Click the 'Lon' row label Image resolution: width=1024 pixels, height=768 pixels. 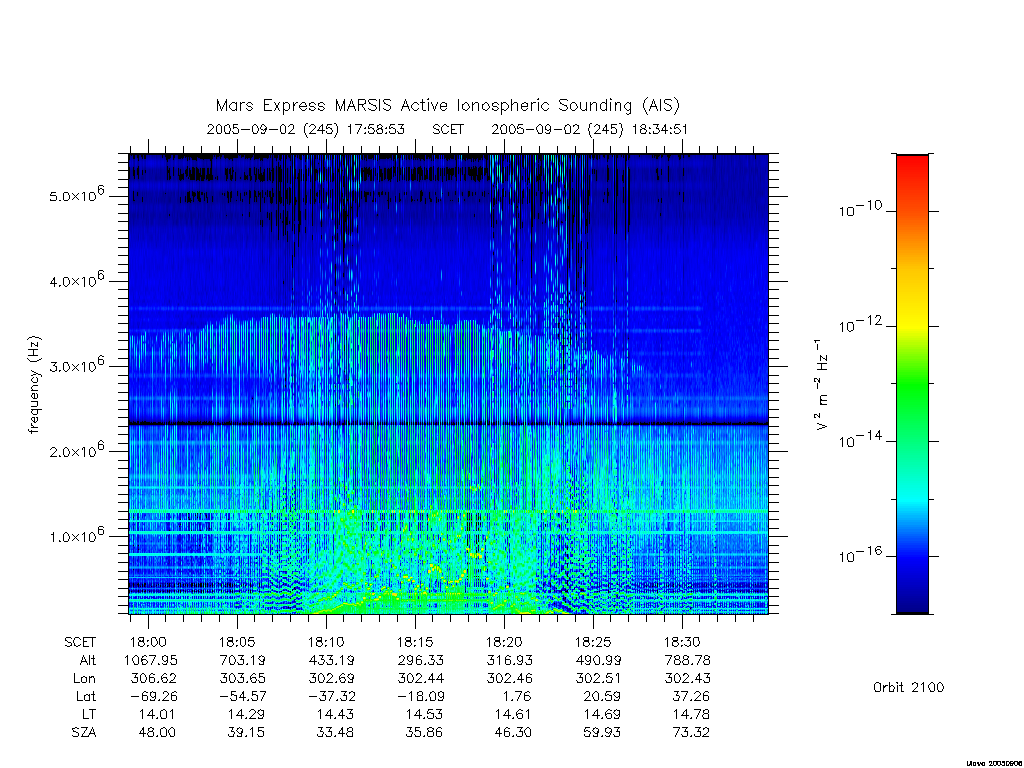pos(84,679)
